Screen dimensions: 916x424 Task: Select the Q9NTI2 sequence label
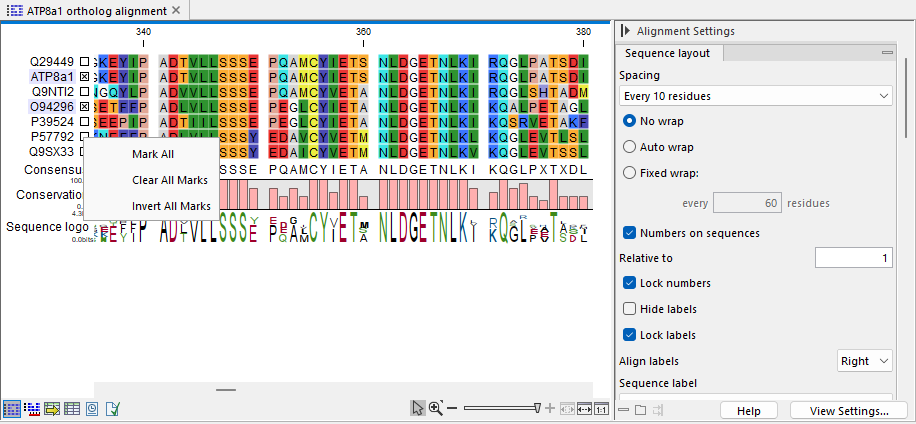point(52,92)
